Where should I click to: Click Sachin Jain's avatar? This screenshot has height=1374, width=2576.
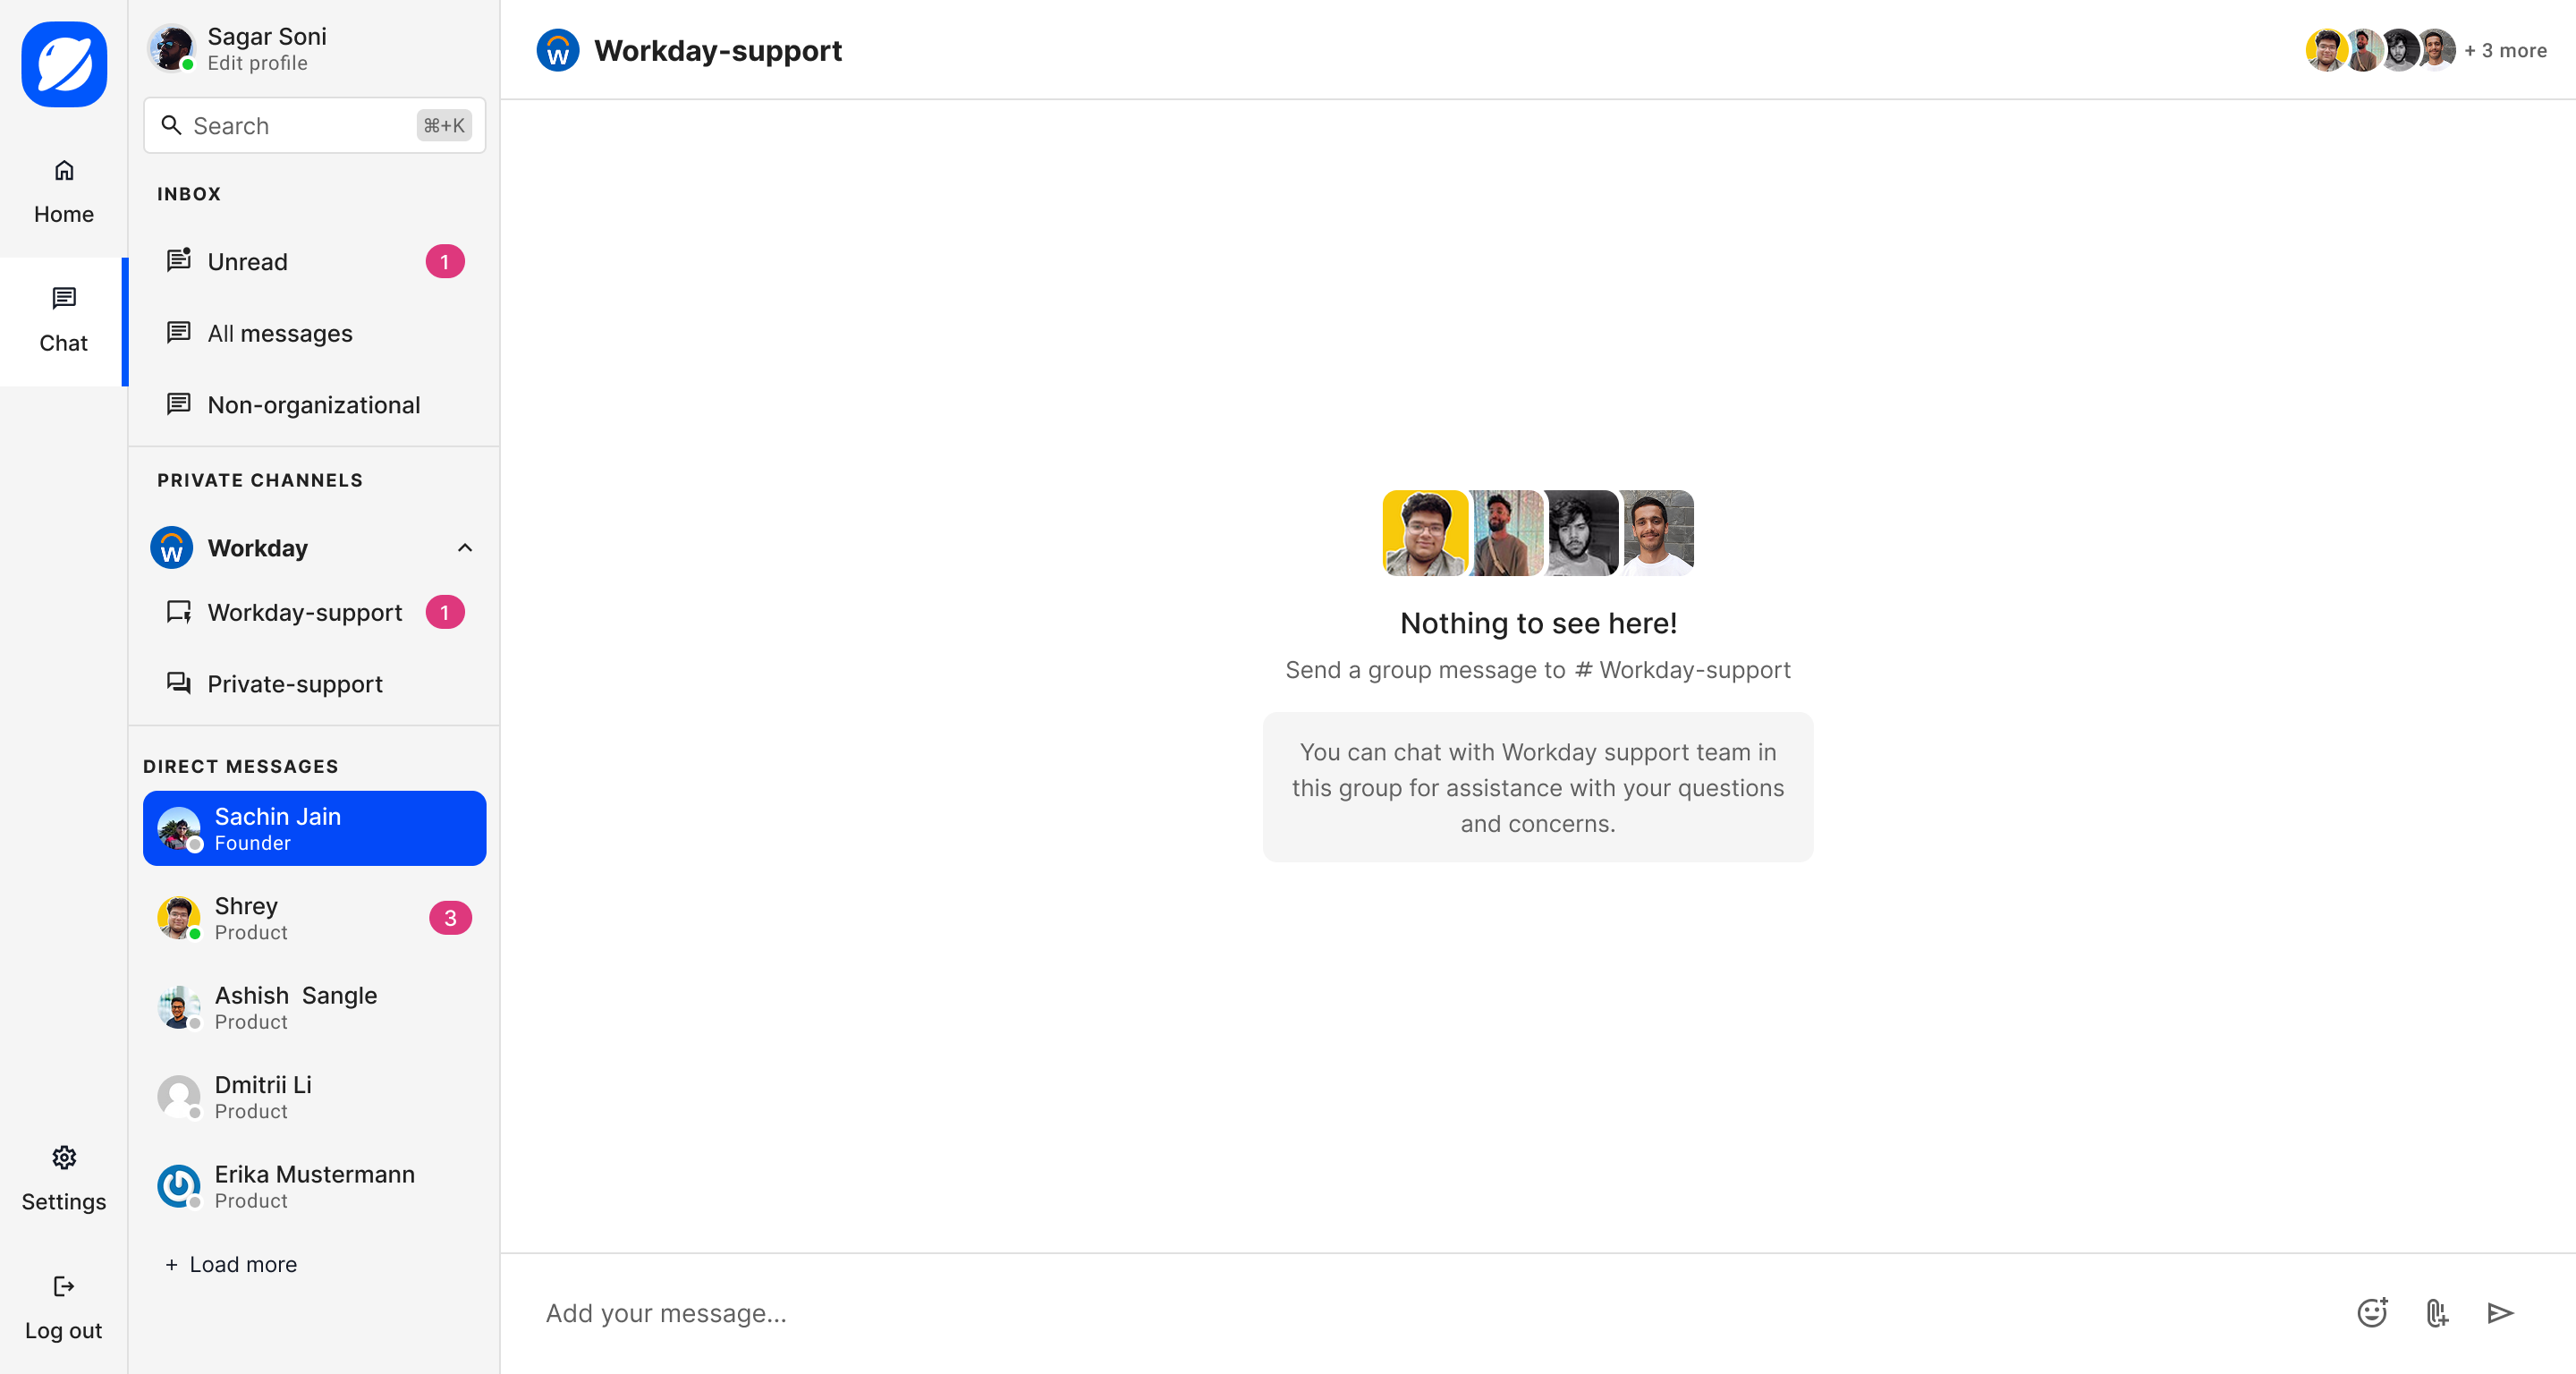coord(179,828)
